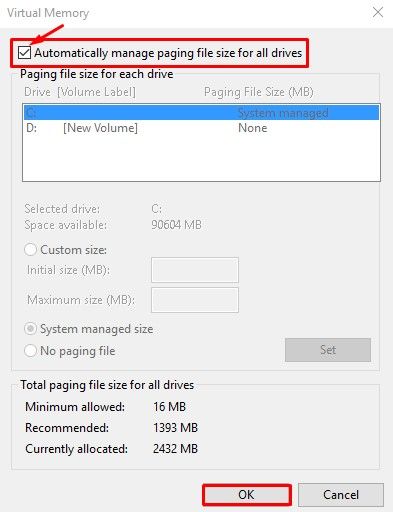Click the Maximum size (MB) input field

[x=195, y=300]
